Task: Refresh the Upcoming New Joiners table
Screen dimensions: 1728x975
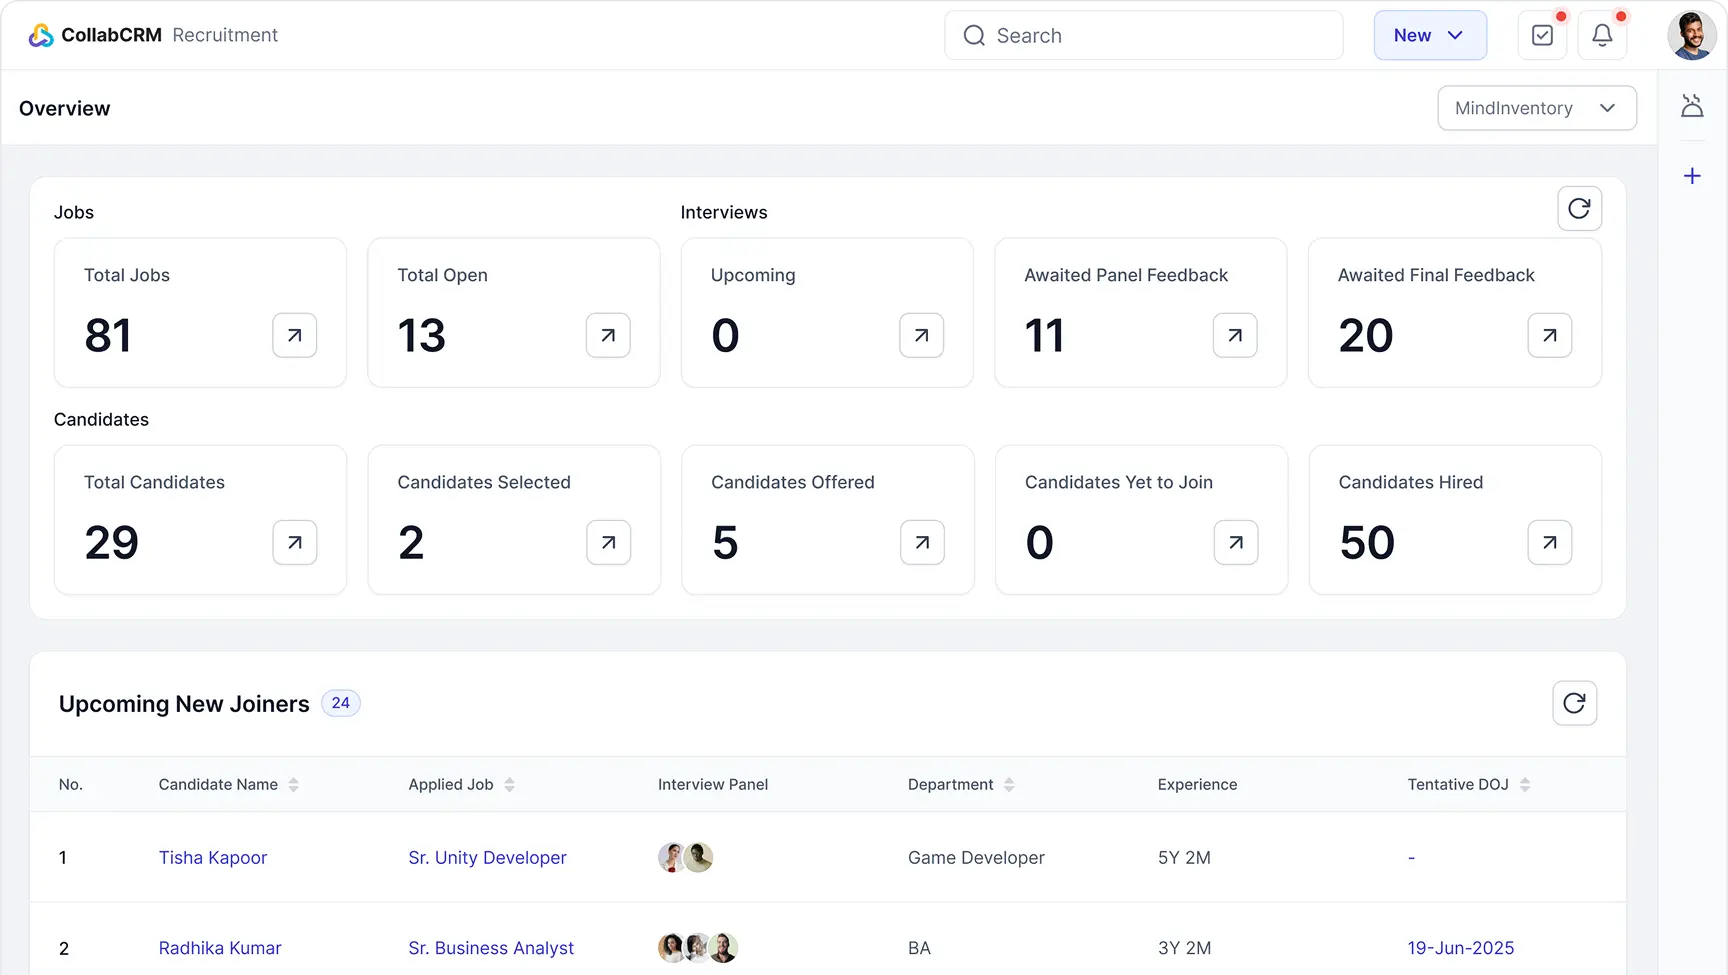Action: (x=1574, y=703)
